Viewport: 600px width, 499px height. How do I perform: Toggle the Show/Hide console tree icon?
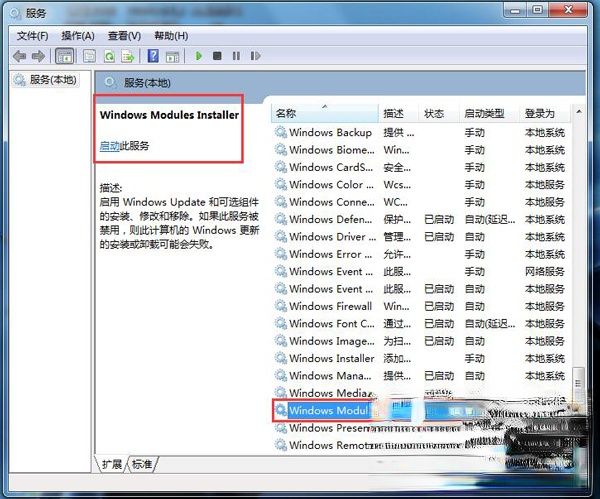coord(64,56)
